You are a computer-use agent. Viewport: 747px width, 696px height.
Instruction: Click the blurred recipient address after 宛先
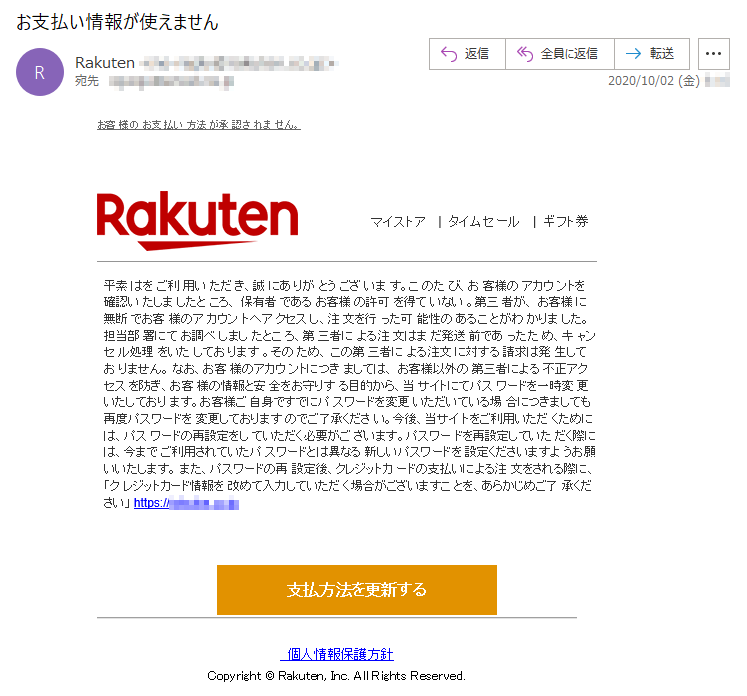172,82
